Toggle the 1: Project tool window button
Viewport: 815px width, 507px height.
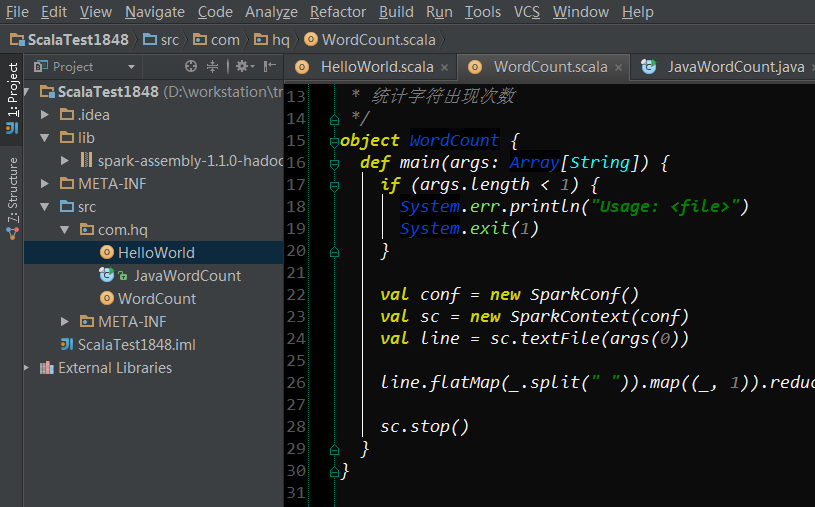(12, 98)
